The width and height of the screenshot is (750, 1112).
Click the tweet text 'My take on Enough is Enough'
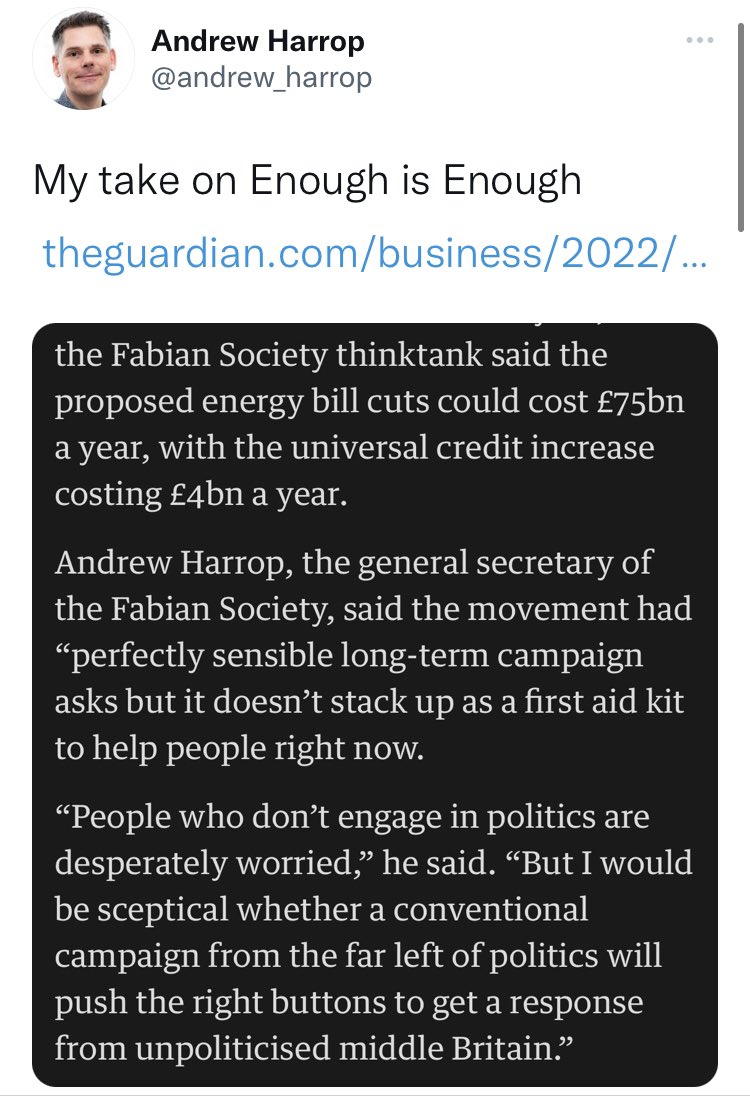307,181
